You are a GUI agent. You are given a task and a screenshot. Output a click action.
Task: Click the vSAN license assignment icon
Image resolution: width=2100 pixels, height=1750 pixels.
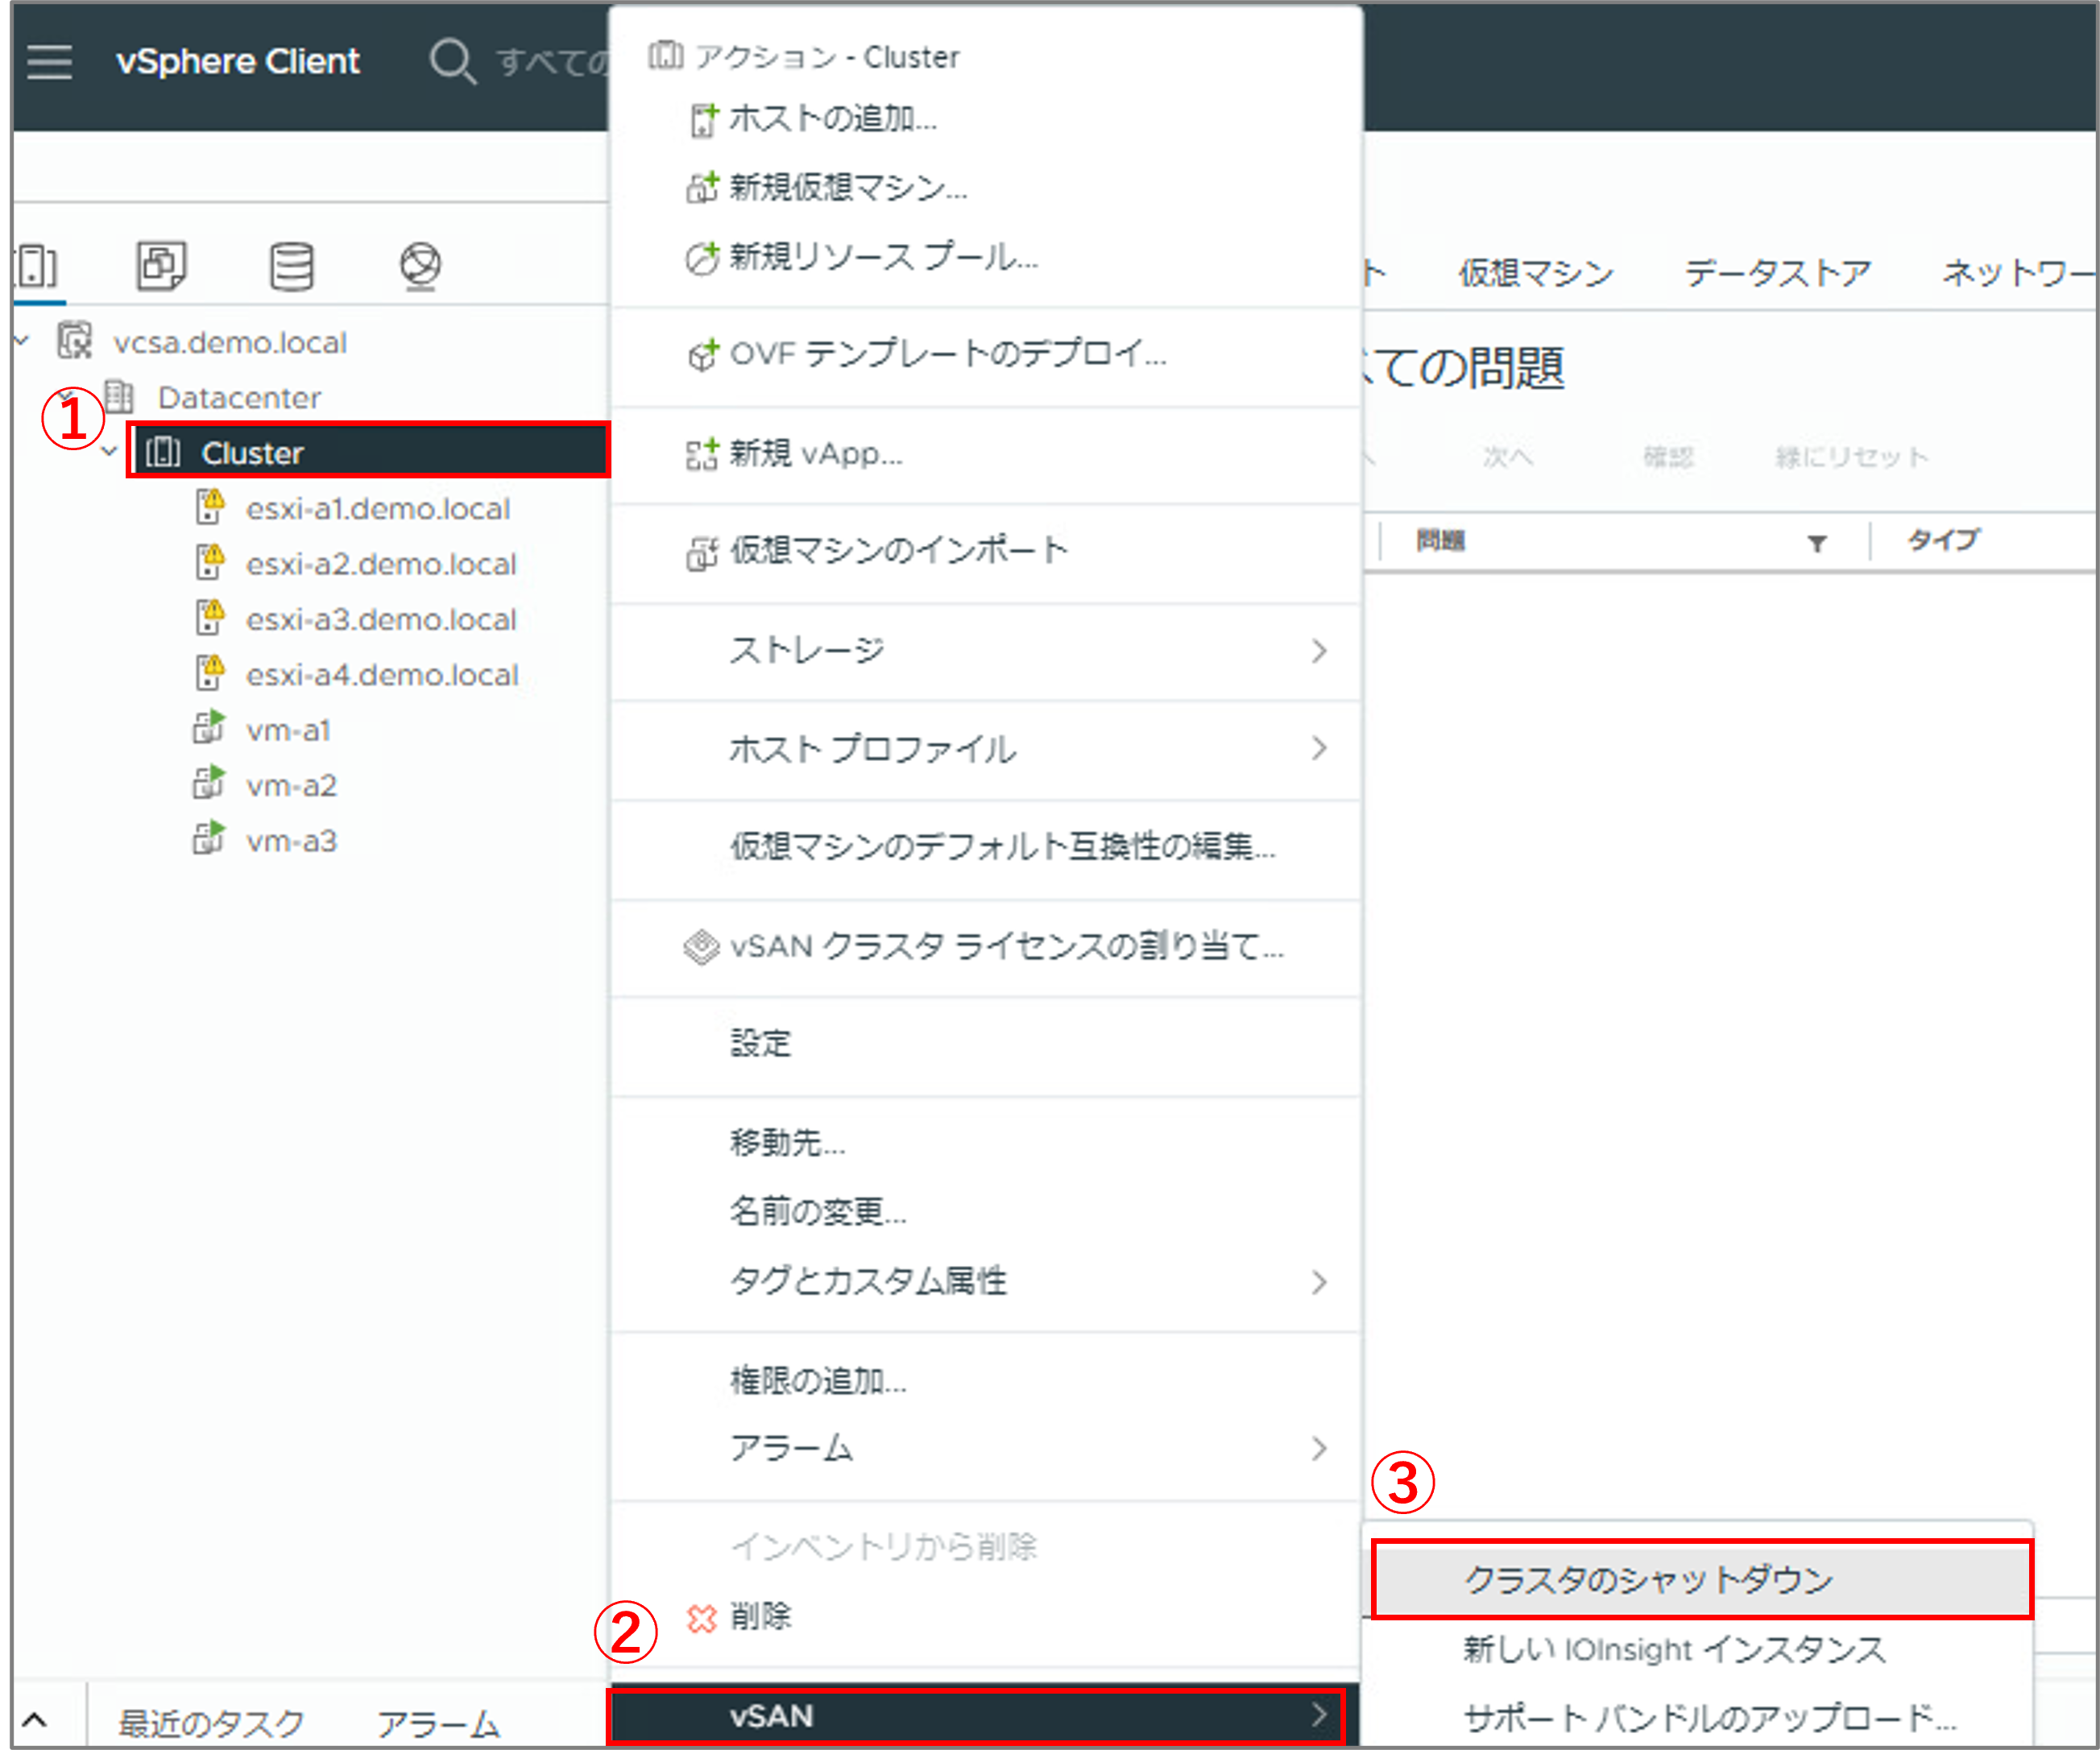click(x=701, y=946)
